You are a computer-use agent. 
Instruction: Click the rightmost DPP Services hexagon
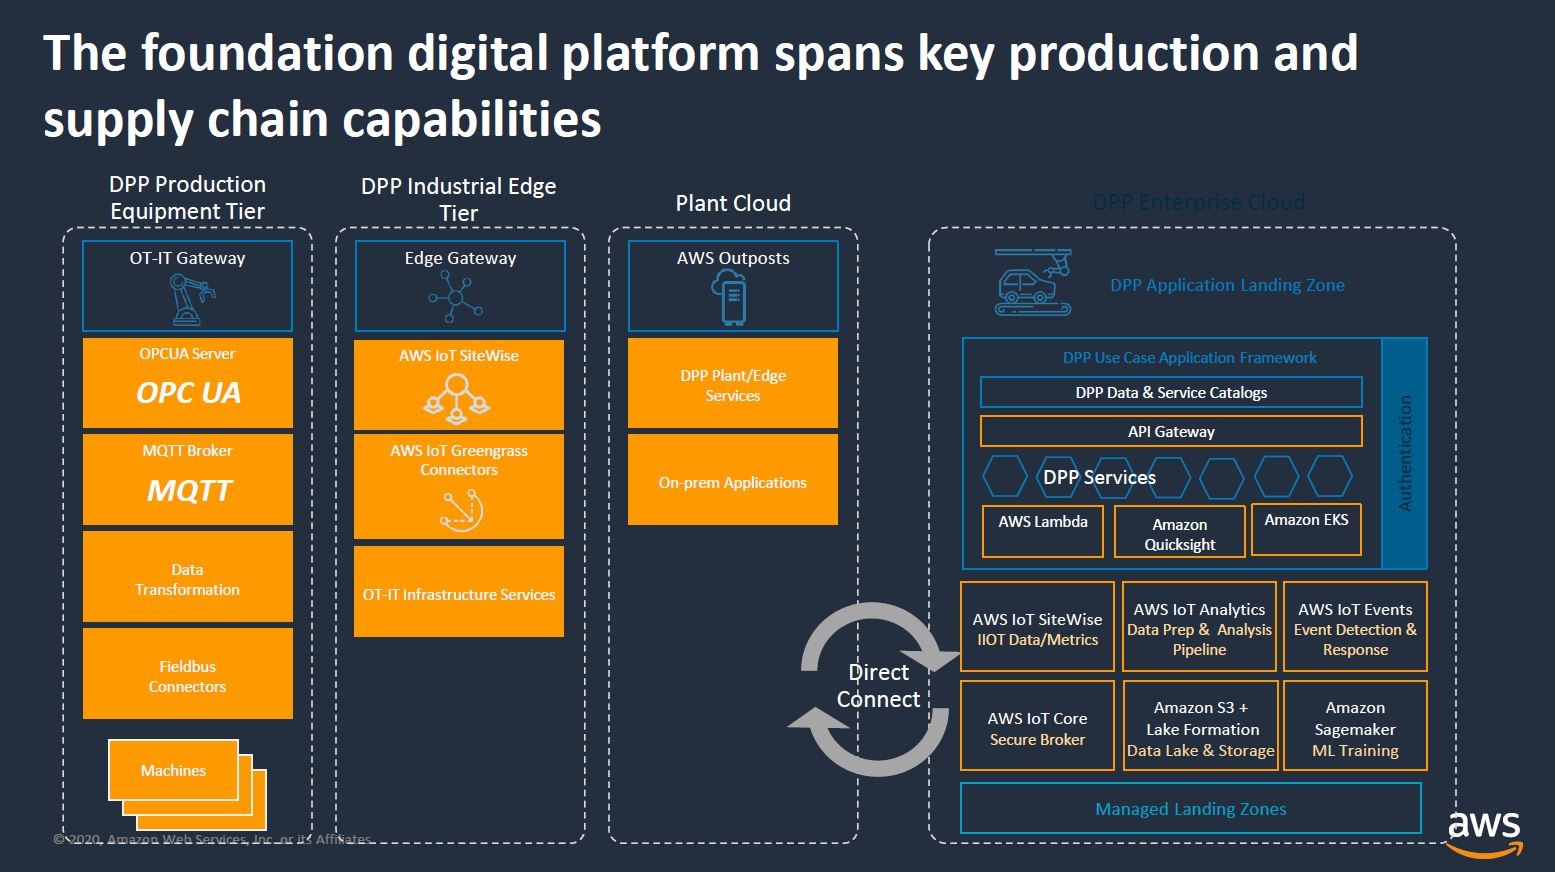(1330, 476)
